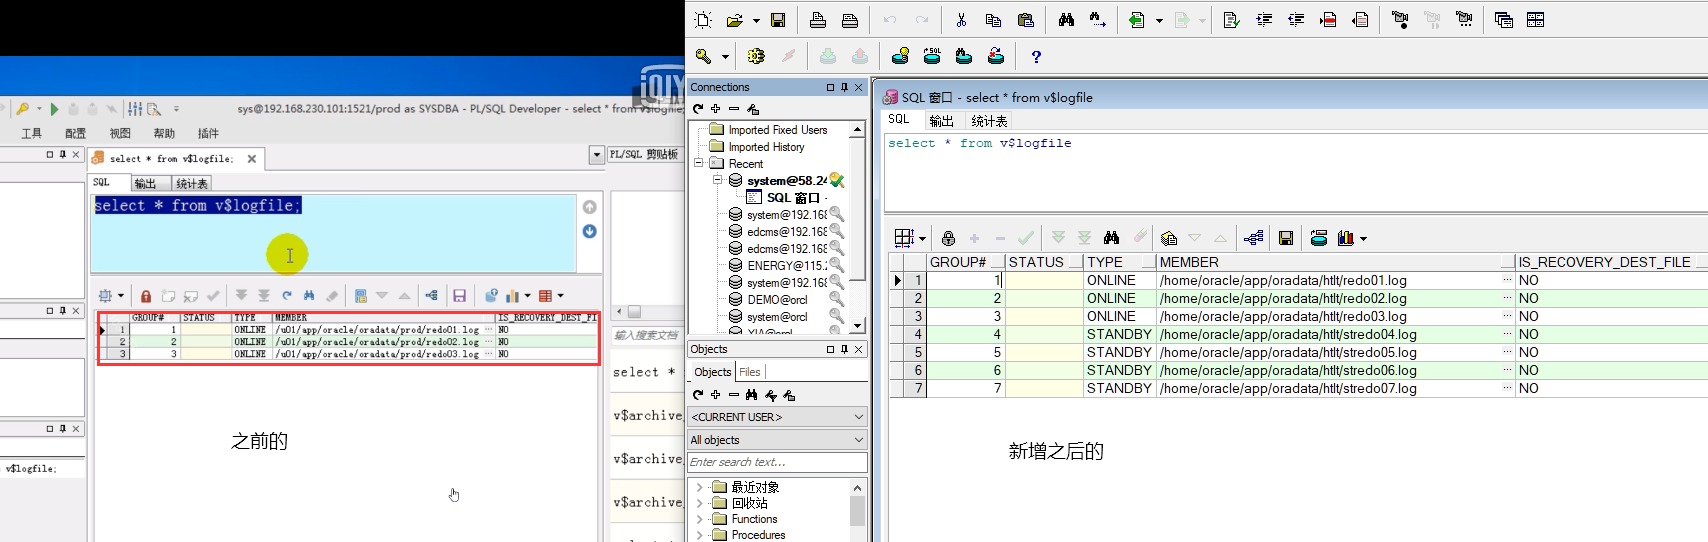Open the 配置 menu in left PL/SQL window

(x=76, y=133)
